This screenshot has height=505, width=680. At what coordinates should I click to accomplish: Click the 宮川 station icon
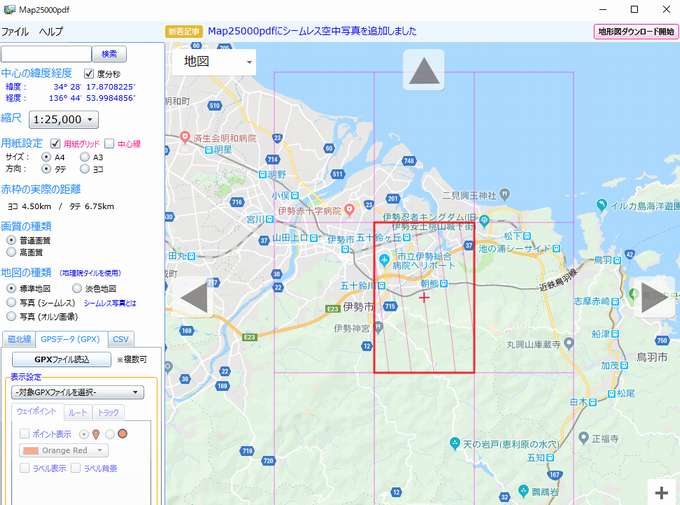coord(269,220)
